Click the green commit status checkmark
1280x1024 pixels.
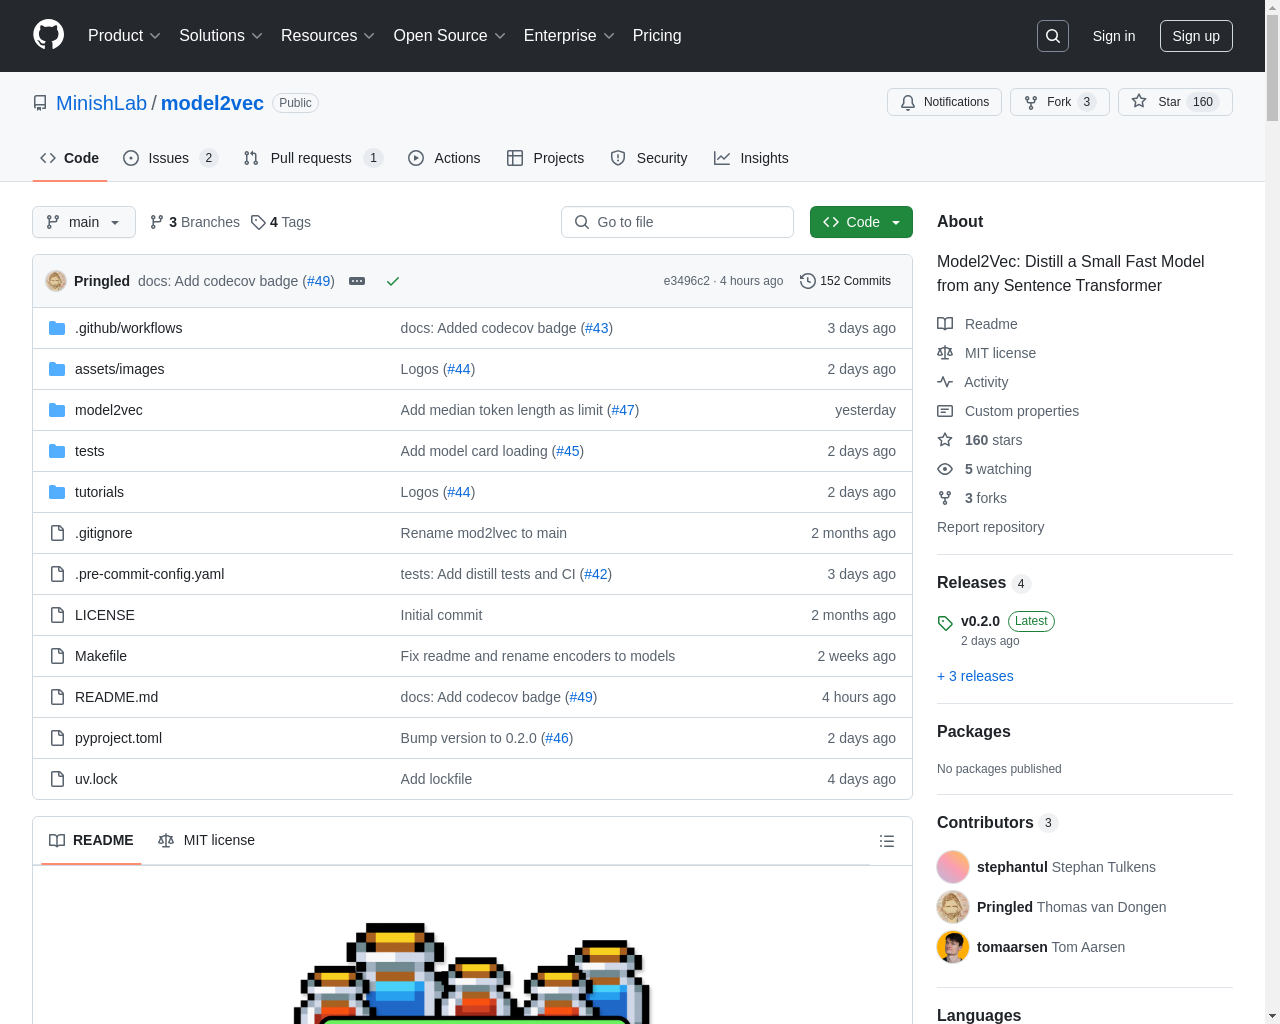pos(393,281)
